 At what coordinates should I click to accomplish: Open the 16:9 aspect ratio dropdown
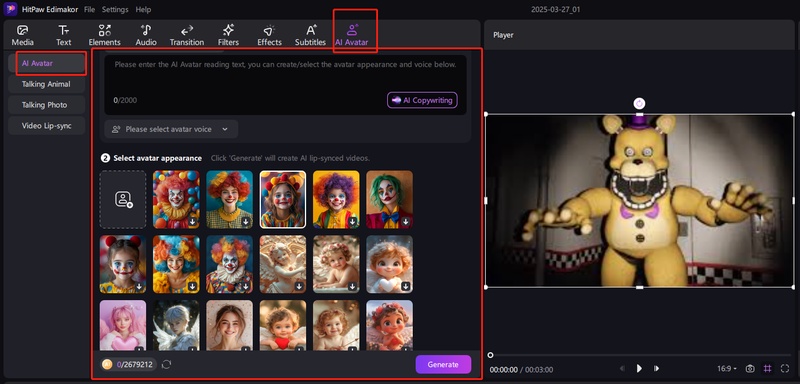[x=727, y=368]
